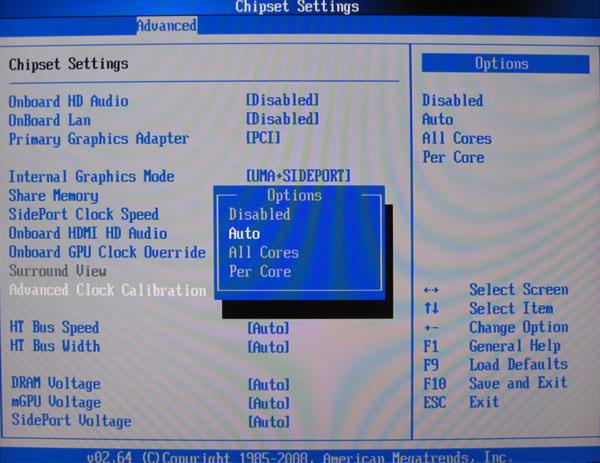Expand the Internal Graphics Mode [UMA+SIDEPORT] value

298,176
